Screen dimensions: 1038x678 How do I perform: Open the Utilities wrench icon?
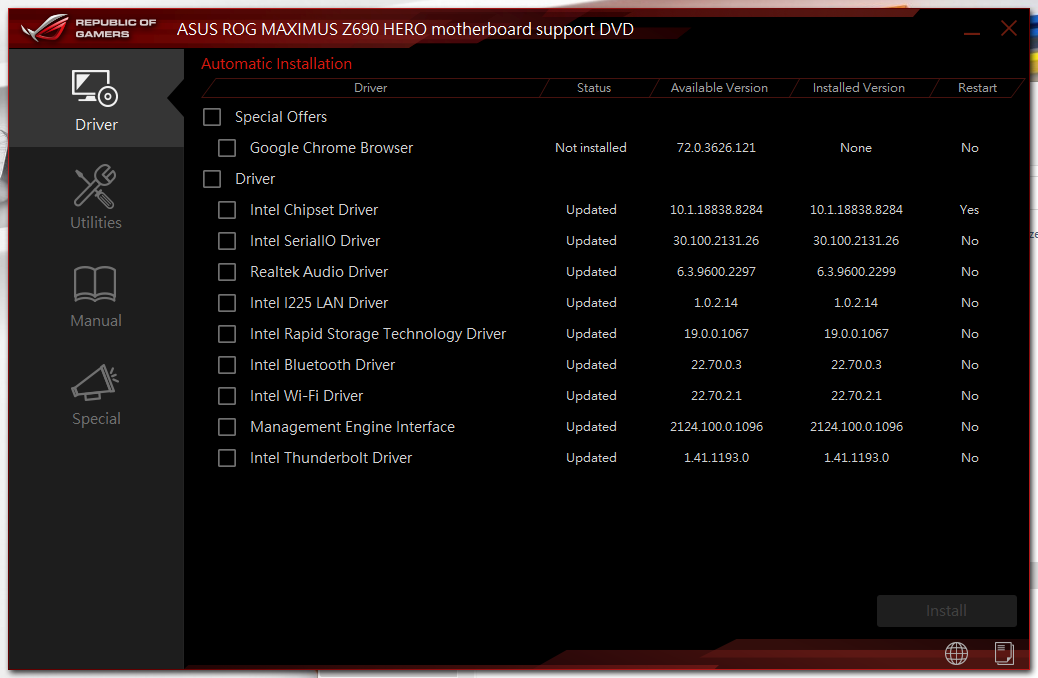[96, 187]
